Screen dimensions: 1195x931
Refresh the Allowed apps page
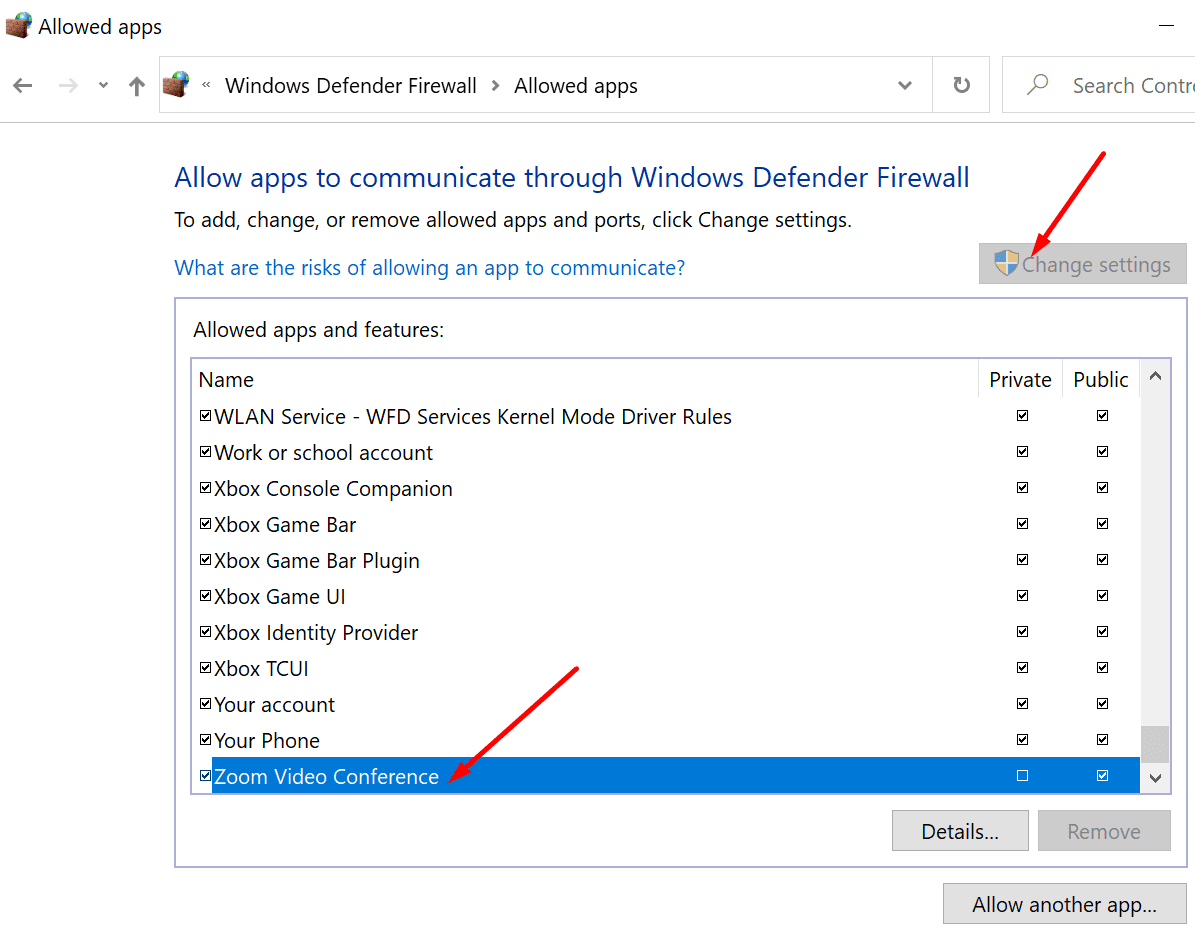click(x=962, y=85)
